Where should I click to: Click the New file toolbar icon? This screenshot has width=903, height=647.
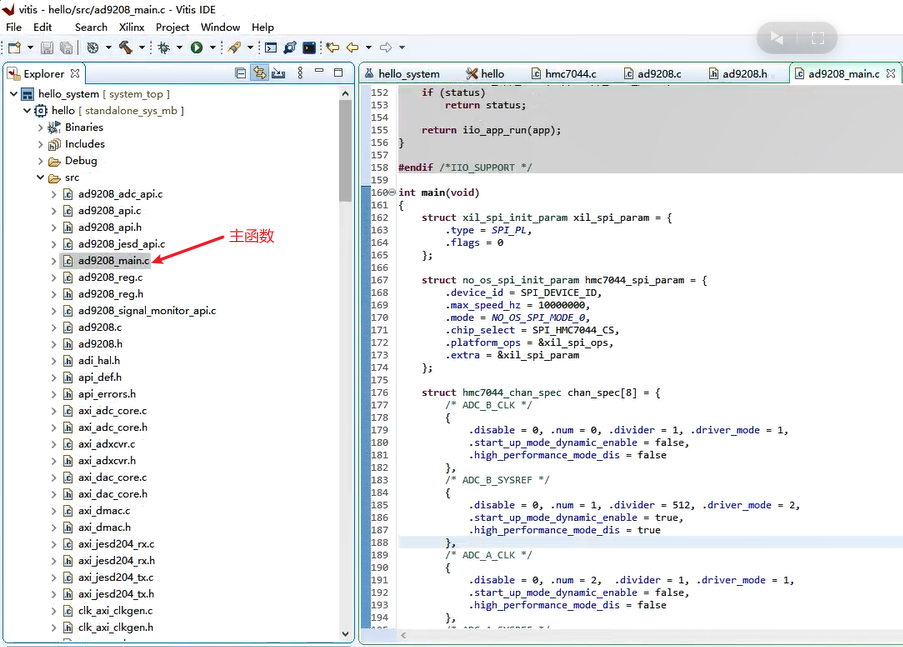coord(14,47)
